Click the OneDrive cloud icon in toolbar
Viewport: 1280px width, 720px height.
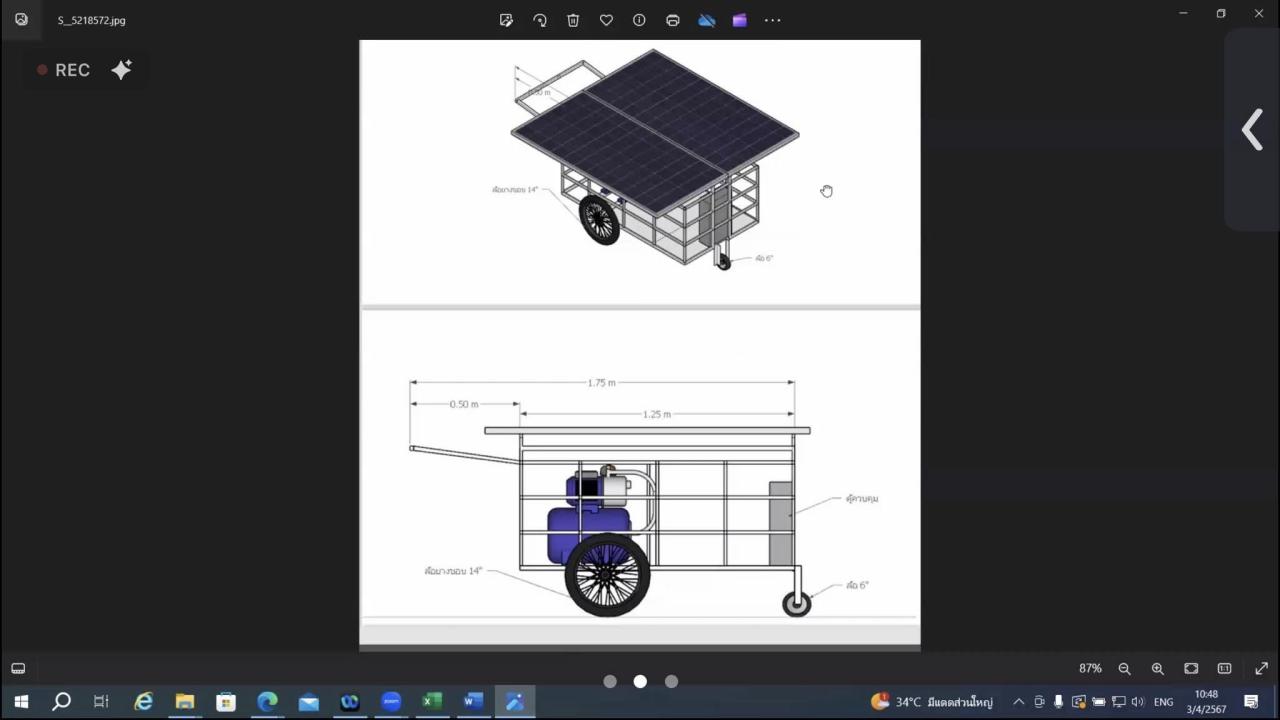[x=707, y=20]
